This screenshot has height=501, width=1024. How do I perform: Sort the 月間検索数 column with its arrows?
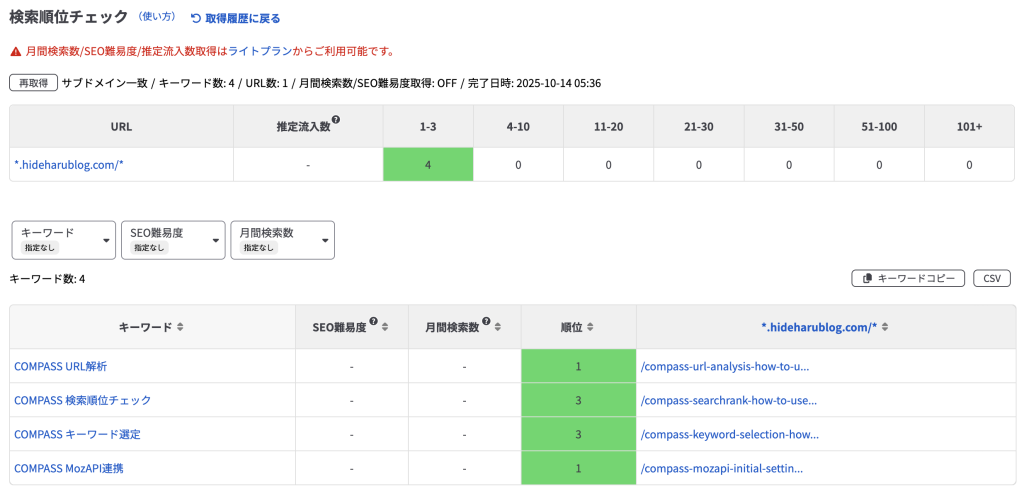coord(497,327)
